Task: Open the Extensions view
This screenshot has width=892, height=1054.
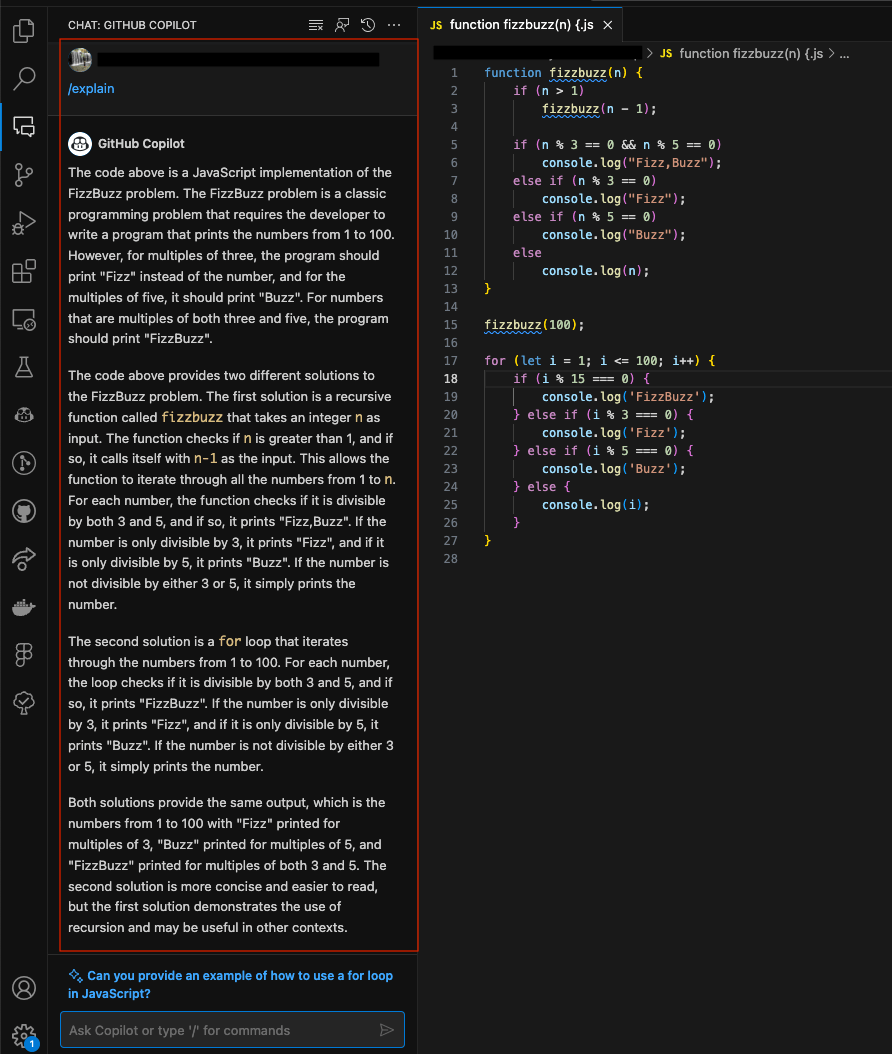Action: click(x=24, y=272)
